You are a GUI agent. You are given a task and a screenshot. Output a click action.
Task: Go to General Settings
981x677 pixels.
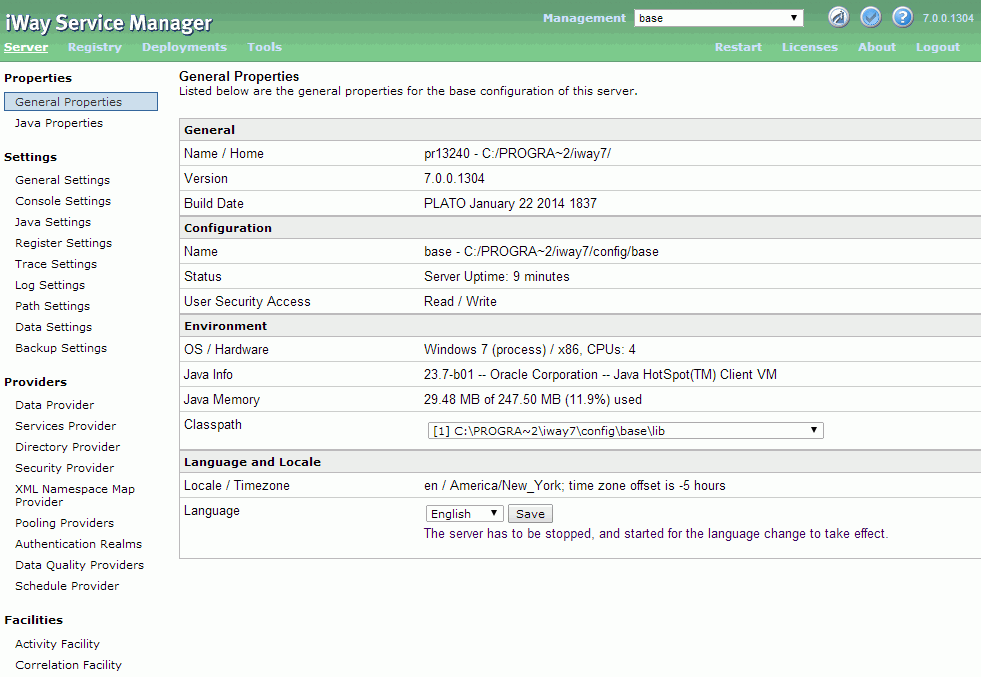click(63, 180)
